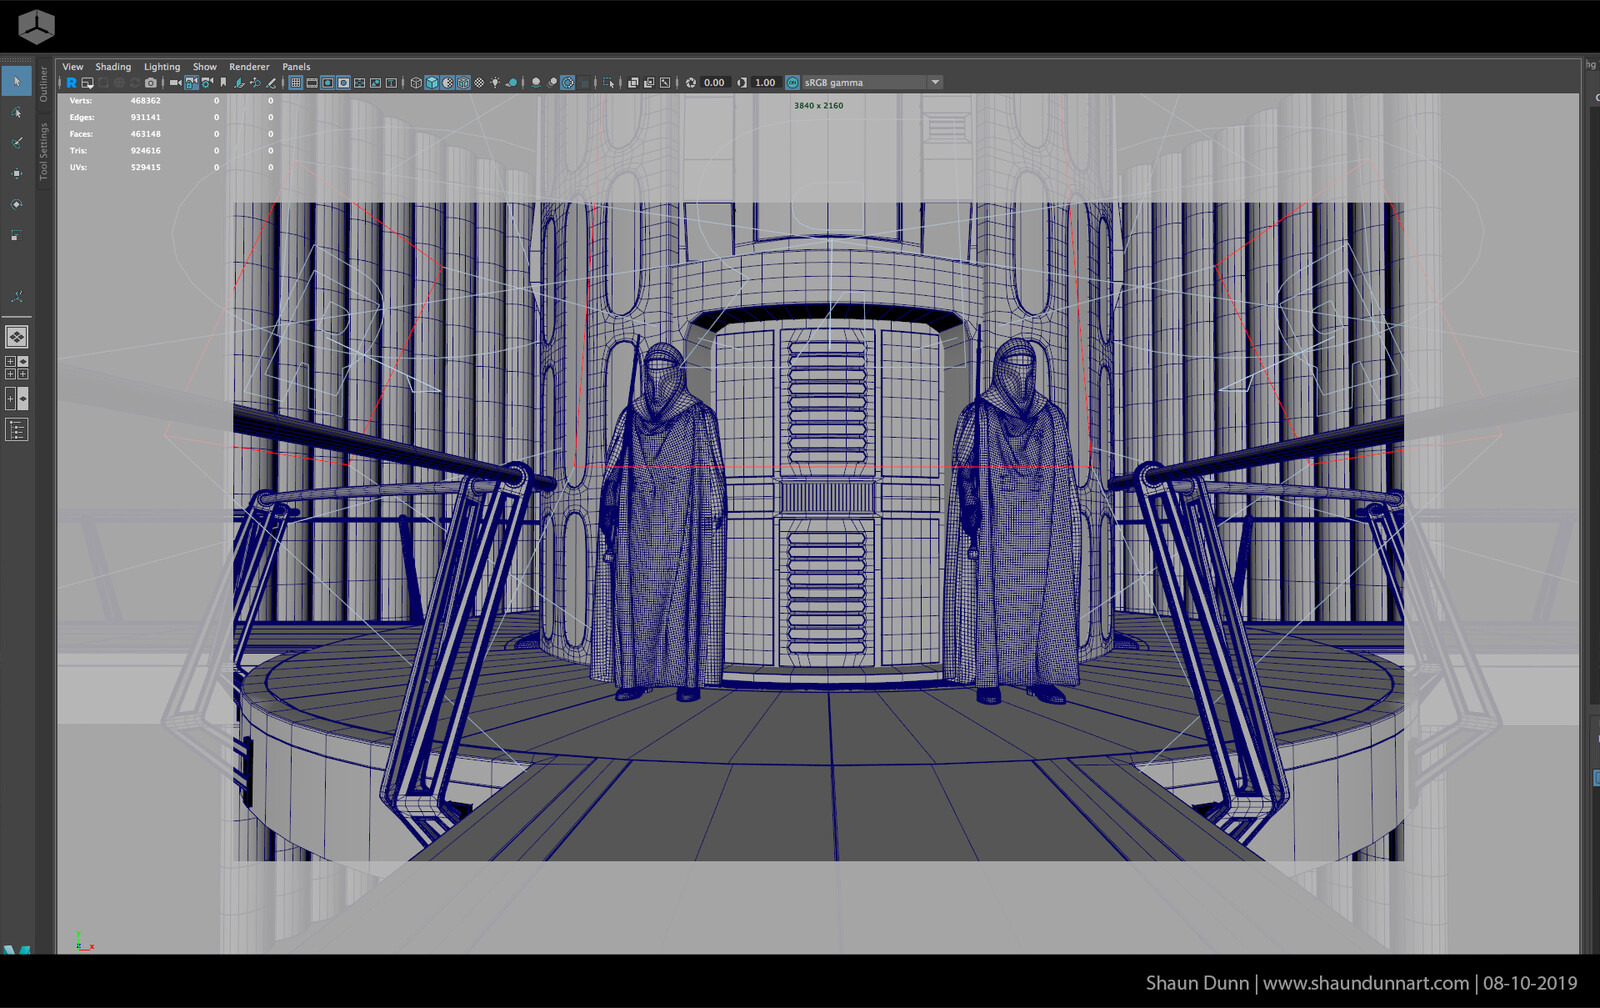Click the lock camera icon
The image size is (1600, 1008).
[191, 83]
